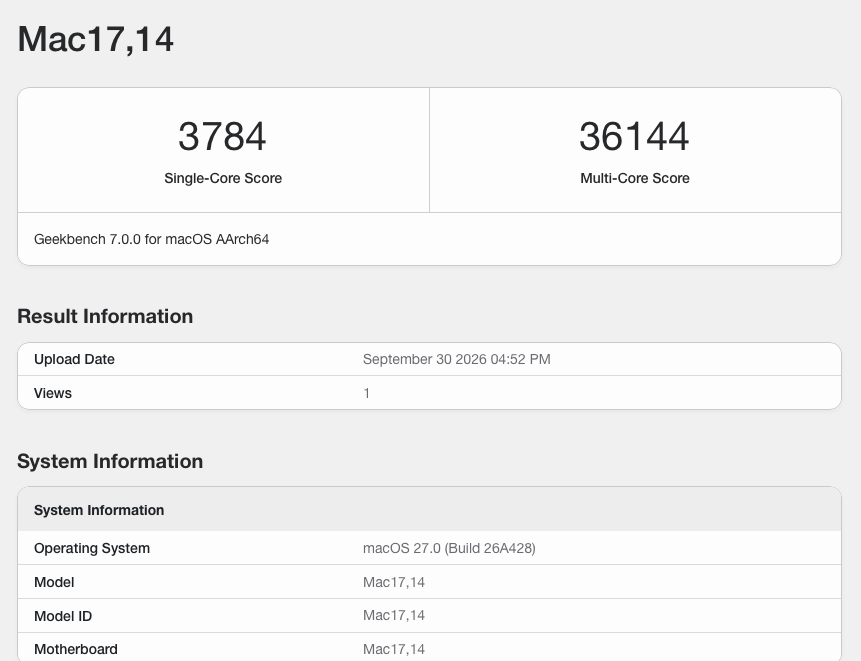
Task: Select the macOS 27.0 (Build 26A428) value
Action: tap(449, 548)
